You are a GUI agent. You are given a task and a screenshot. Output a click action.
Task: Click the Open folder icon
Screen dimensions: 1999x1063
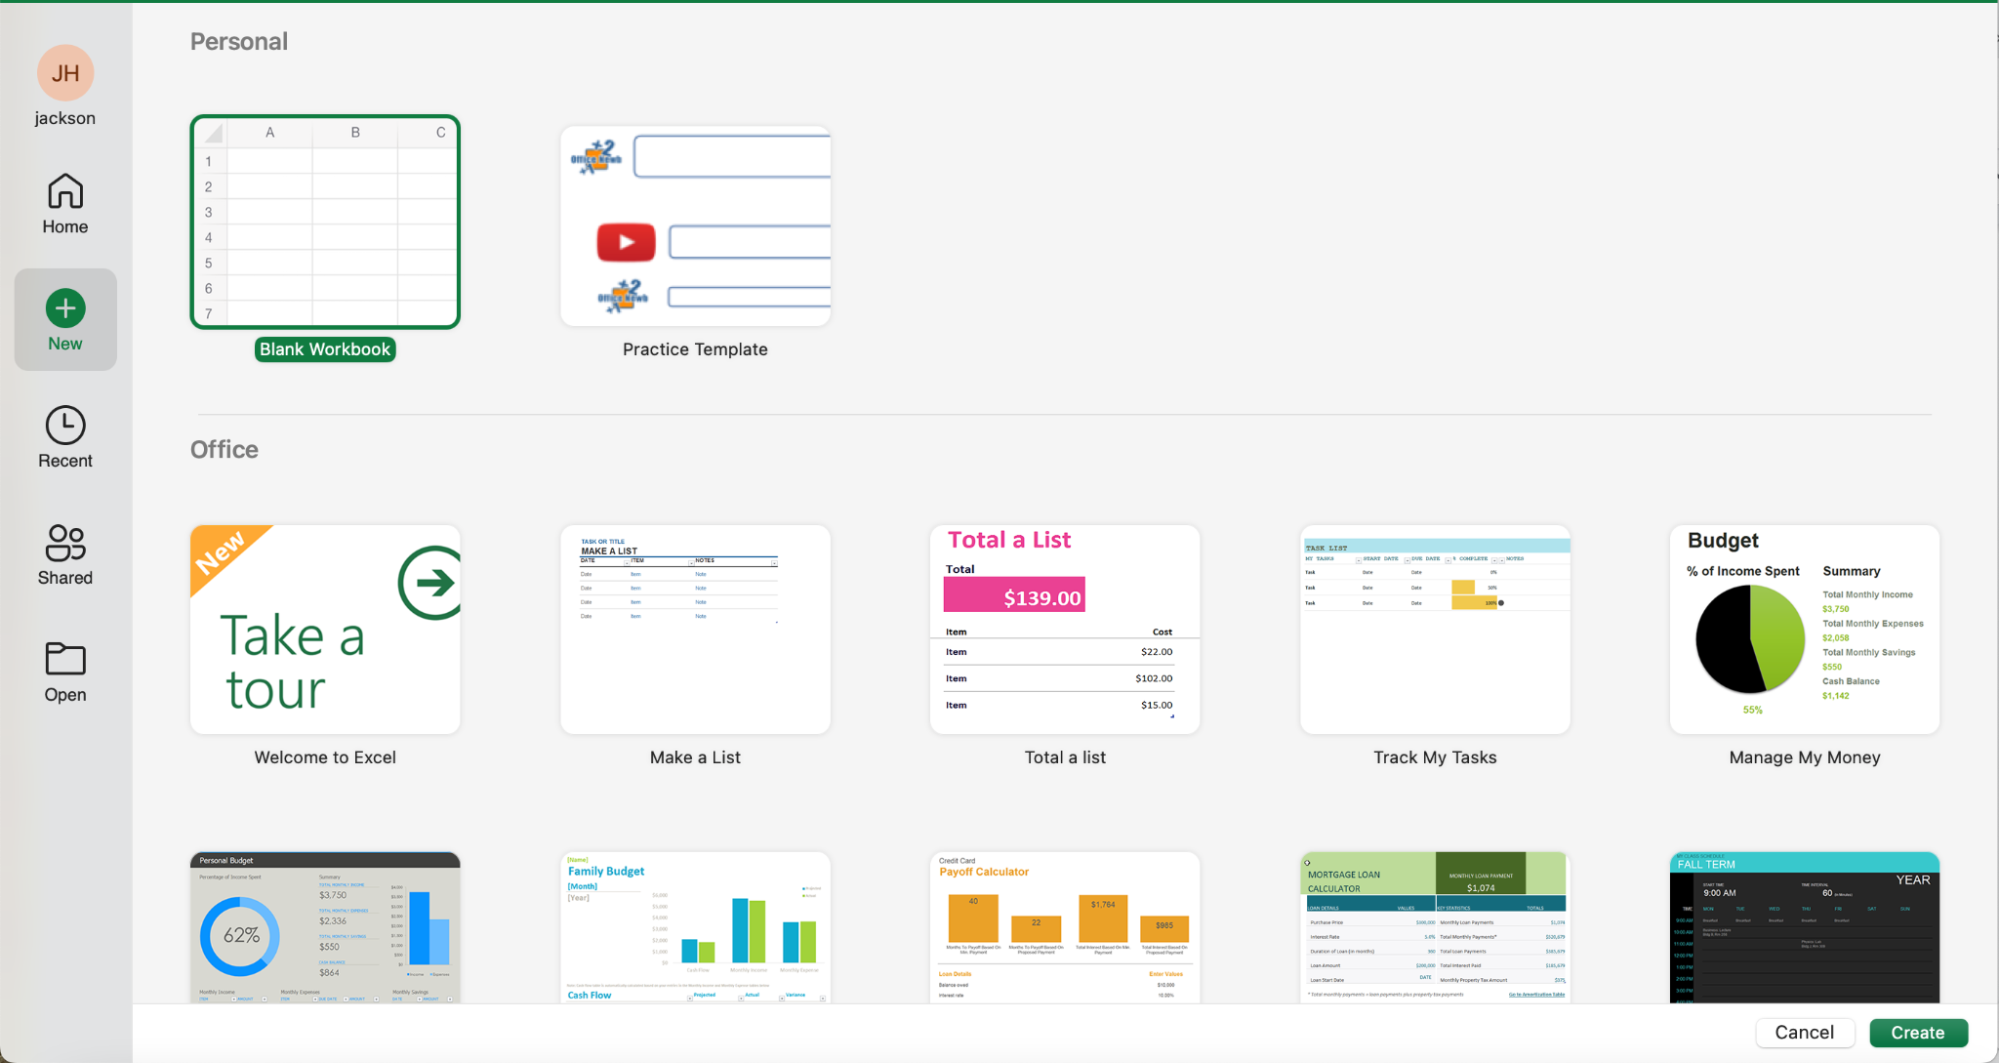point(65,671)
